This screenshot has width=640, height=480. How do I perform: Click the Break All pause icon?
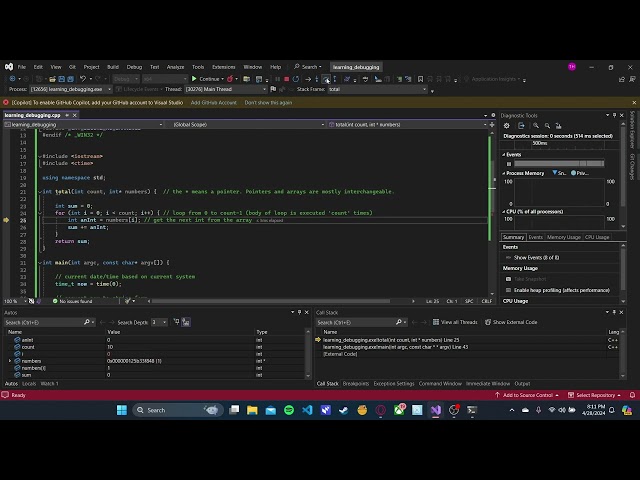click(278, 79)
